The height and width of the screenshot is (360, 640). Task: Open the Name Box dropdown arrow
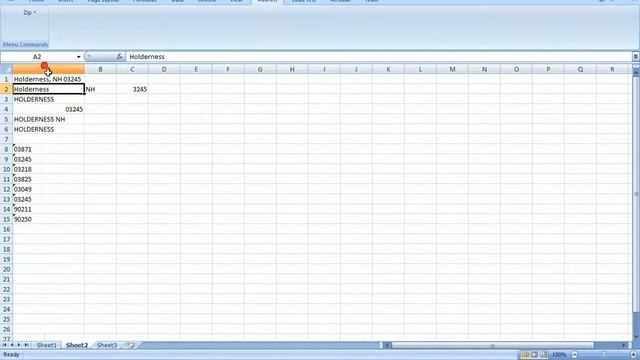pyautogui.click(x=78, y=57)
